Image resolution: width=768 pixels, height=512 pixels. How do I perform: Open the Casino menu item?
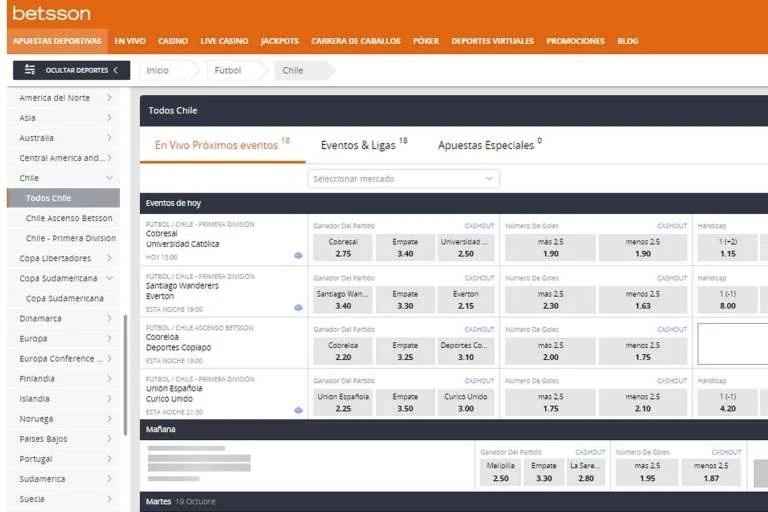172,41
